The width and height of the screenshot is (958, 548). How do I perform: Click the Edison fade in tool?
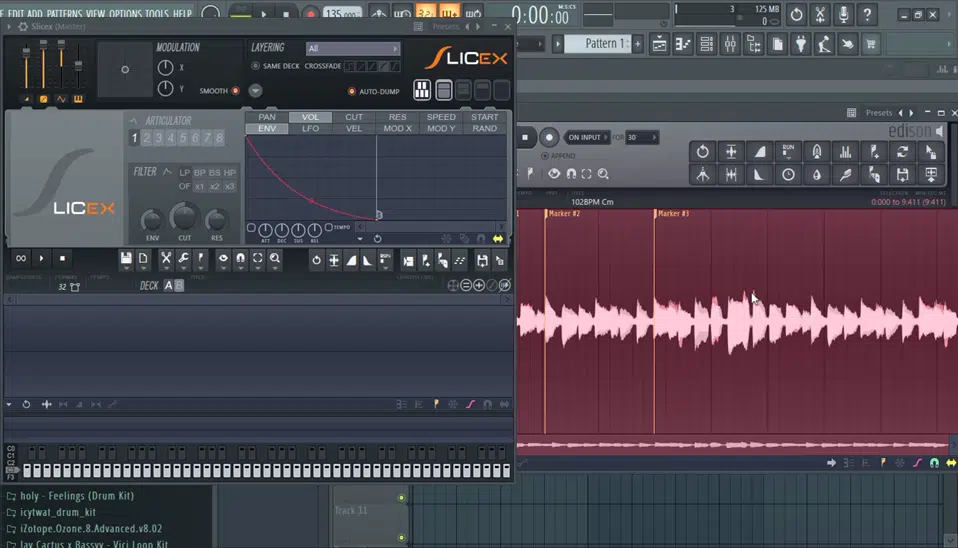(759, 152)
